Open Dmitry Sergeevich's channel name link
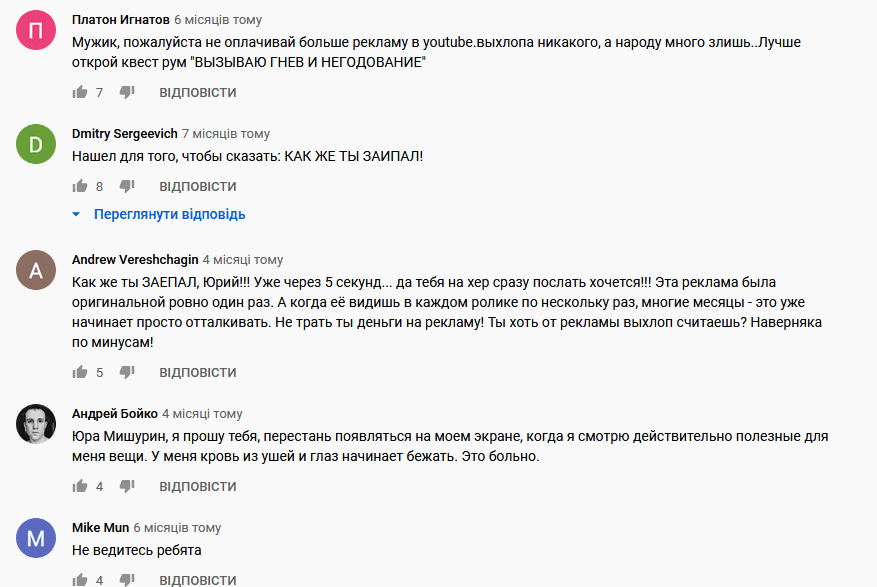 (124, 134)
